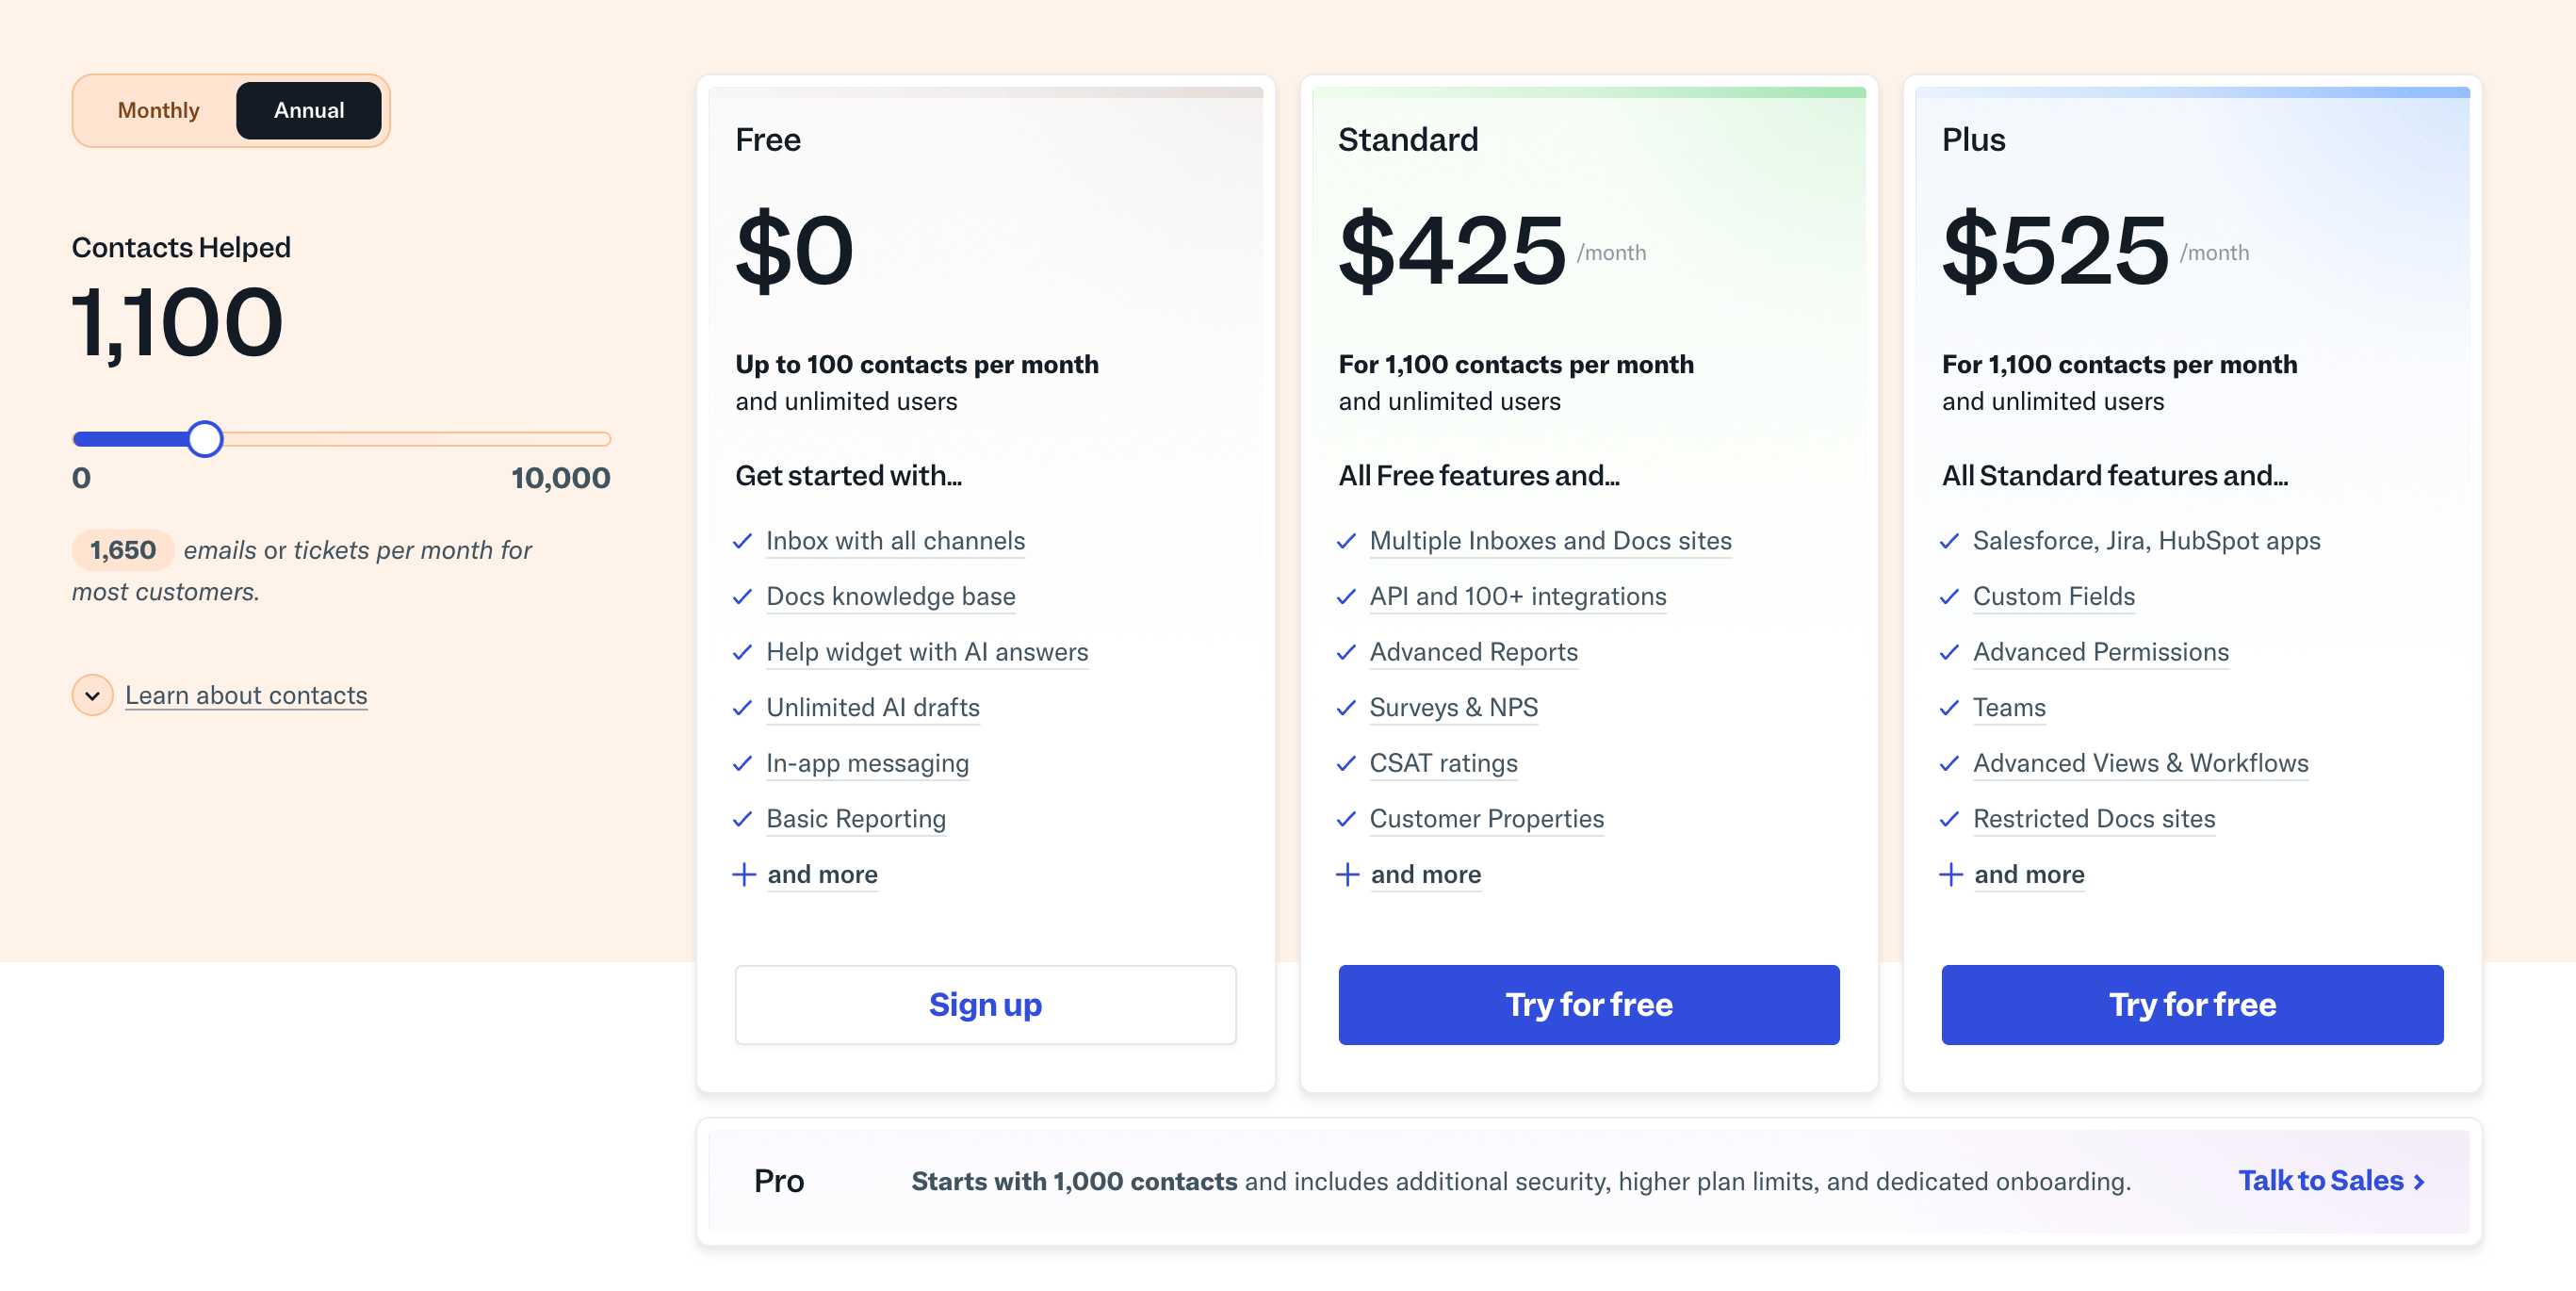Open the Advanced Permissions feature link

[2101, 652]
